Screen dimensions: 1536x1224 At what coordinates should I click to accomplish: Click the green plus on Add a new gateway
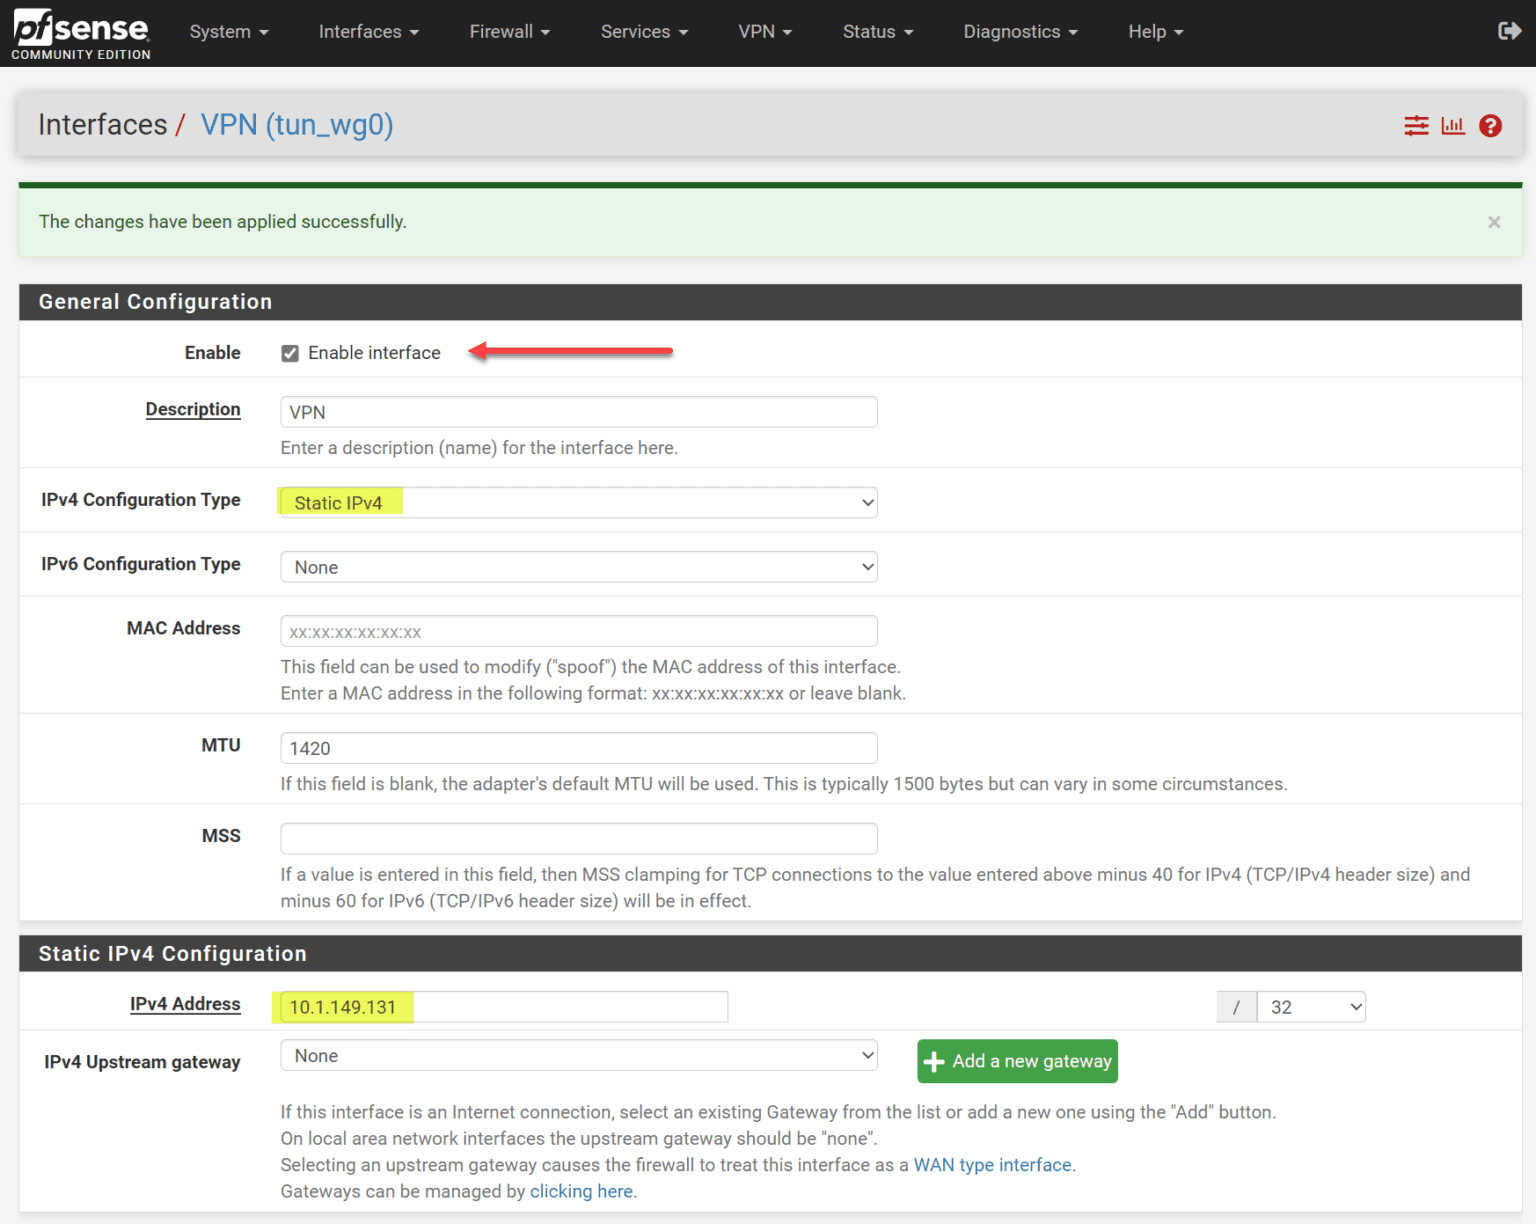tap(934, 1061)
